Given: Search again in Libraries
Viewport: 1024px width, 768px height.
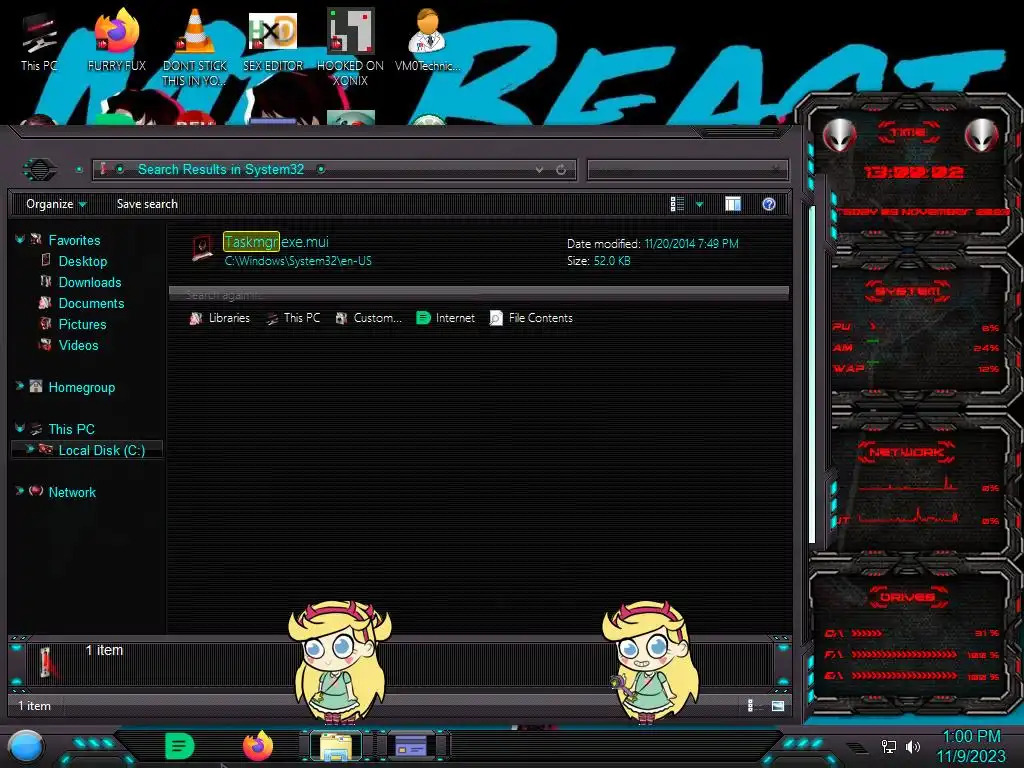Looking at the screenshot, I should tap(220, 318).
